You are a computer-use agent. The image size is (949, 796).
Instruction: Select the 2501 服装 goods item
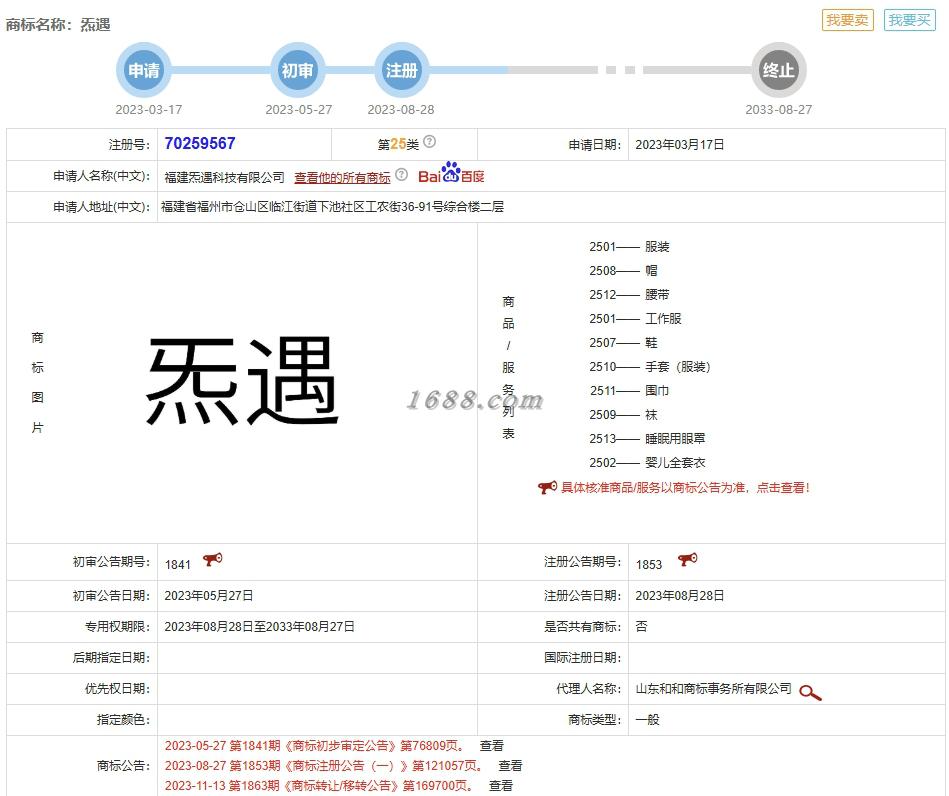click(x=629, y=246)
